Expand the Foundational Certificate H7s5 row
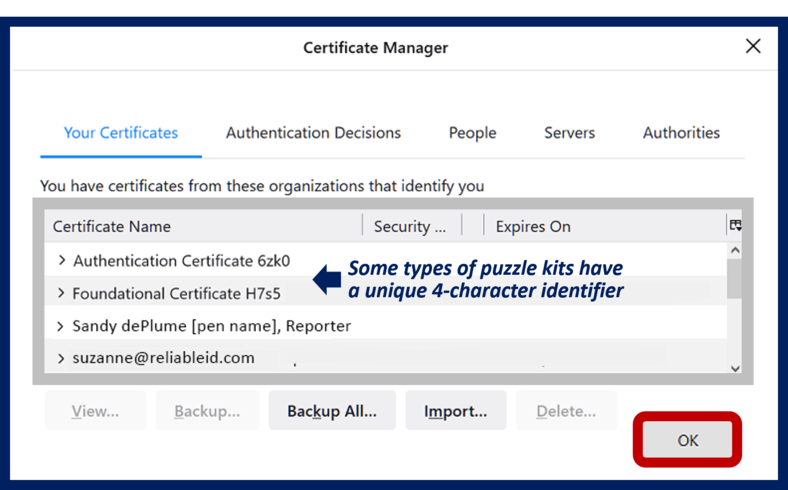 [x=62, y=294]
